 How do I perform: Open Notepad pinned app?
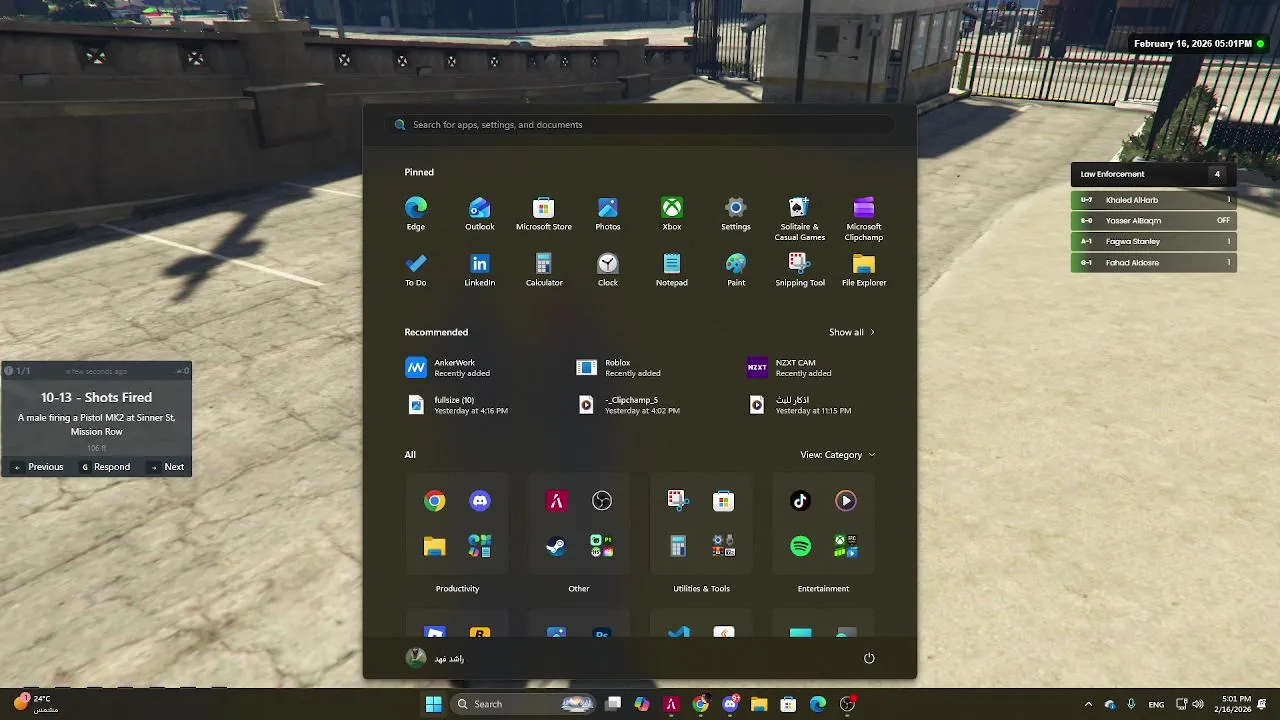[x=672, y=269]
